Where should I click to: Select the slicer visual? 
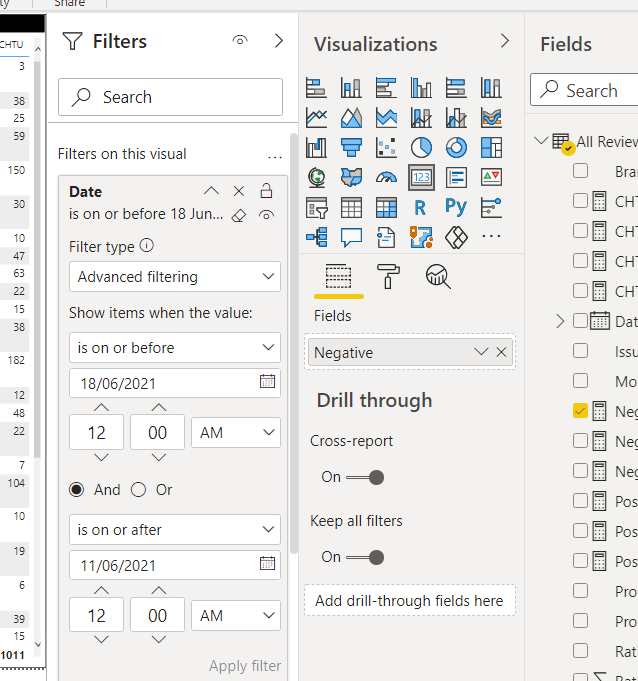click(x=316, y=207)
